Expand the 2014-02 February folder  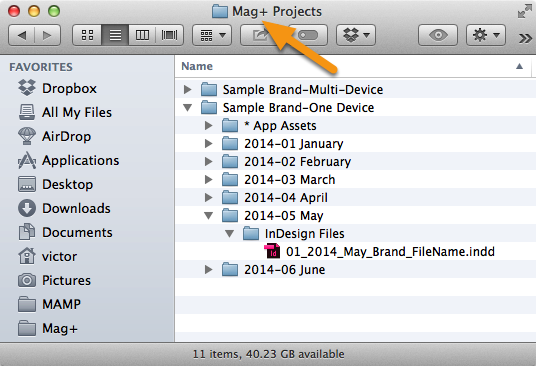208,161
